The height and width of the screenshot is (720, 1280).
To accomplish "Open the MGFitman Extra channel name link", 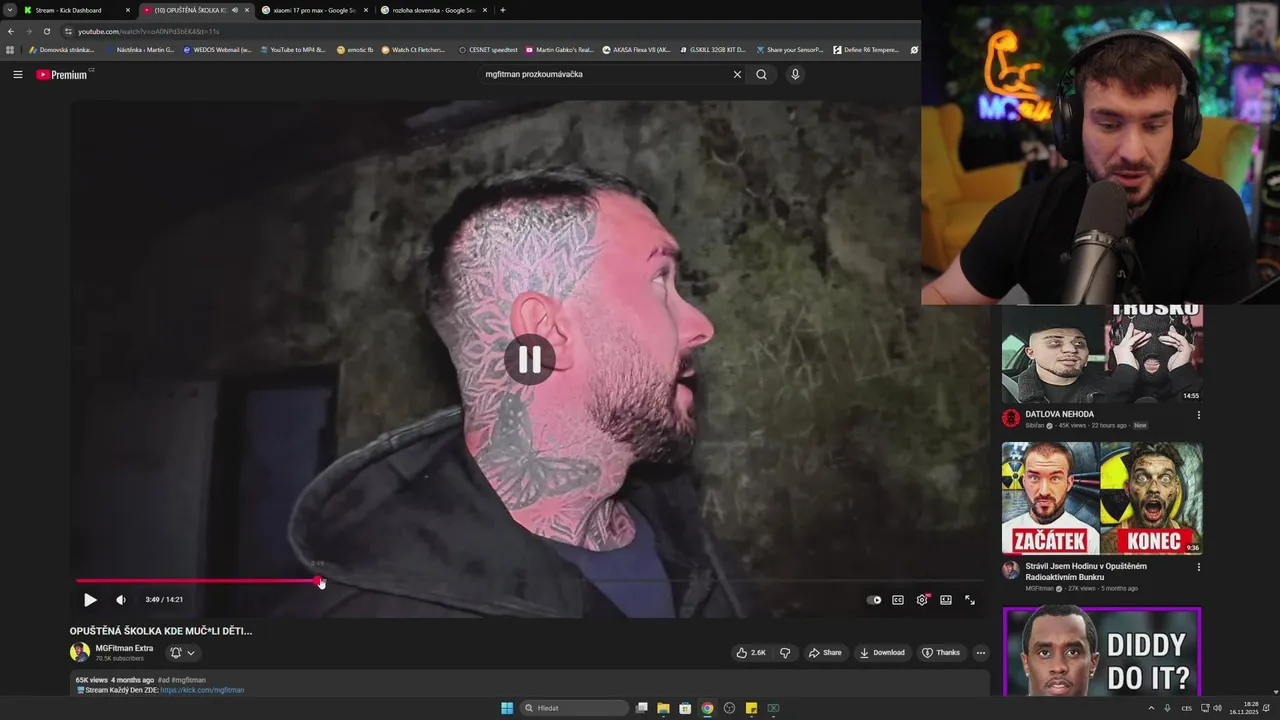I will (124, 648).
